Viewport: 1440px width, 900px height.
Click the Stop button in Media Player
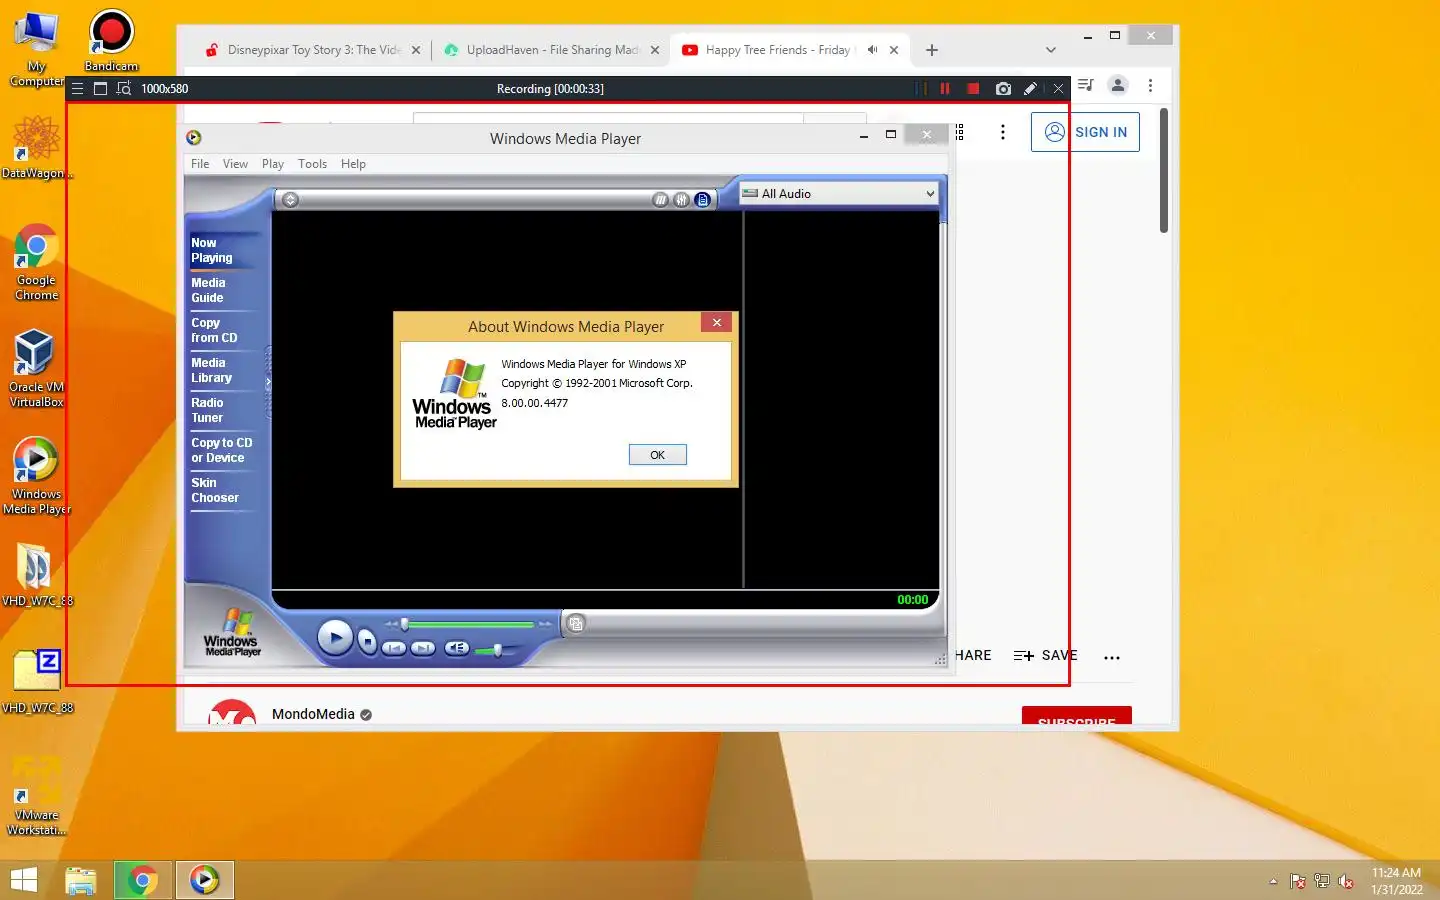click(367, 641)
